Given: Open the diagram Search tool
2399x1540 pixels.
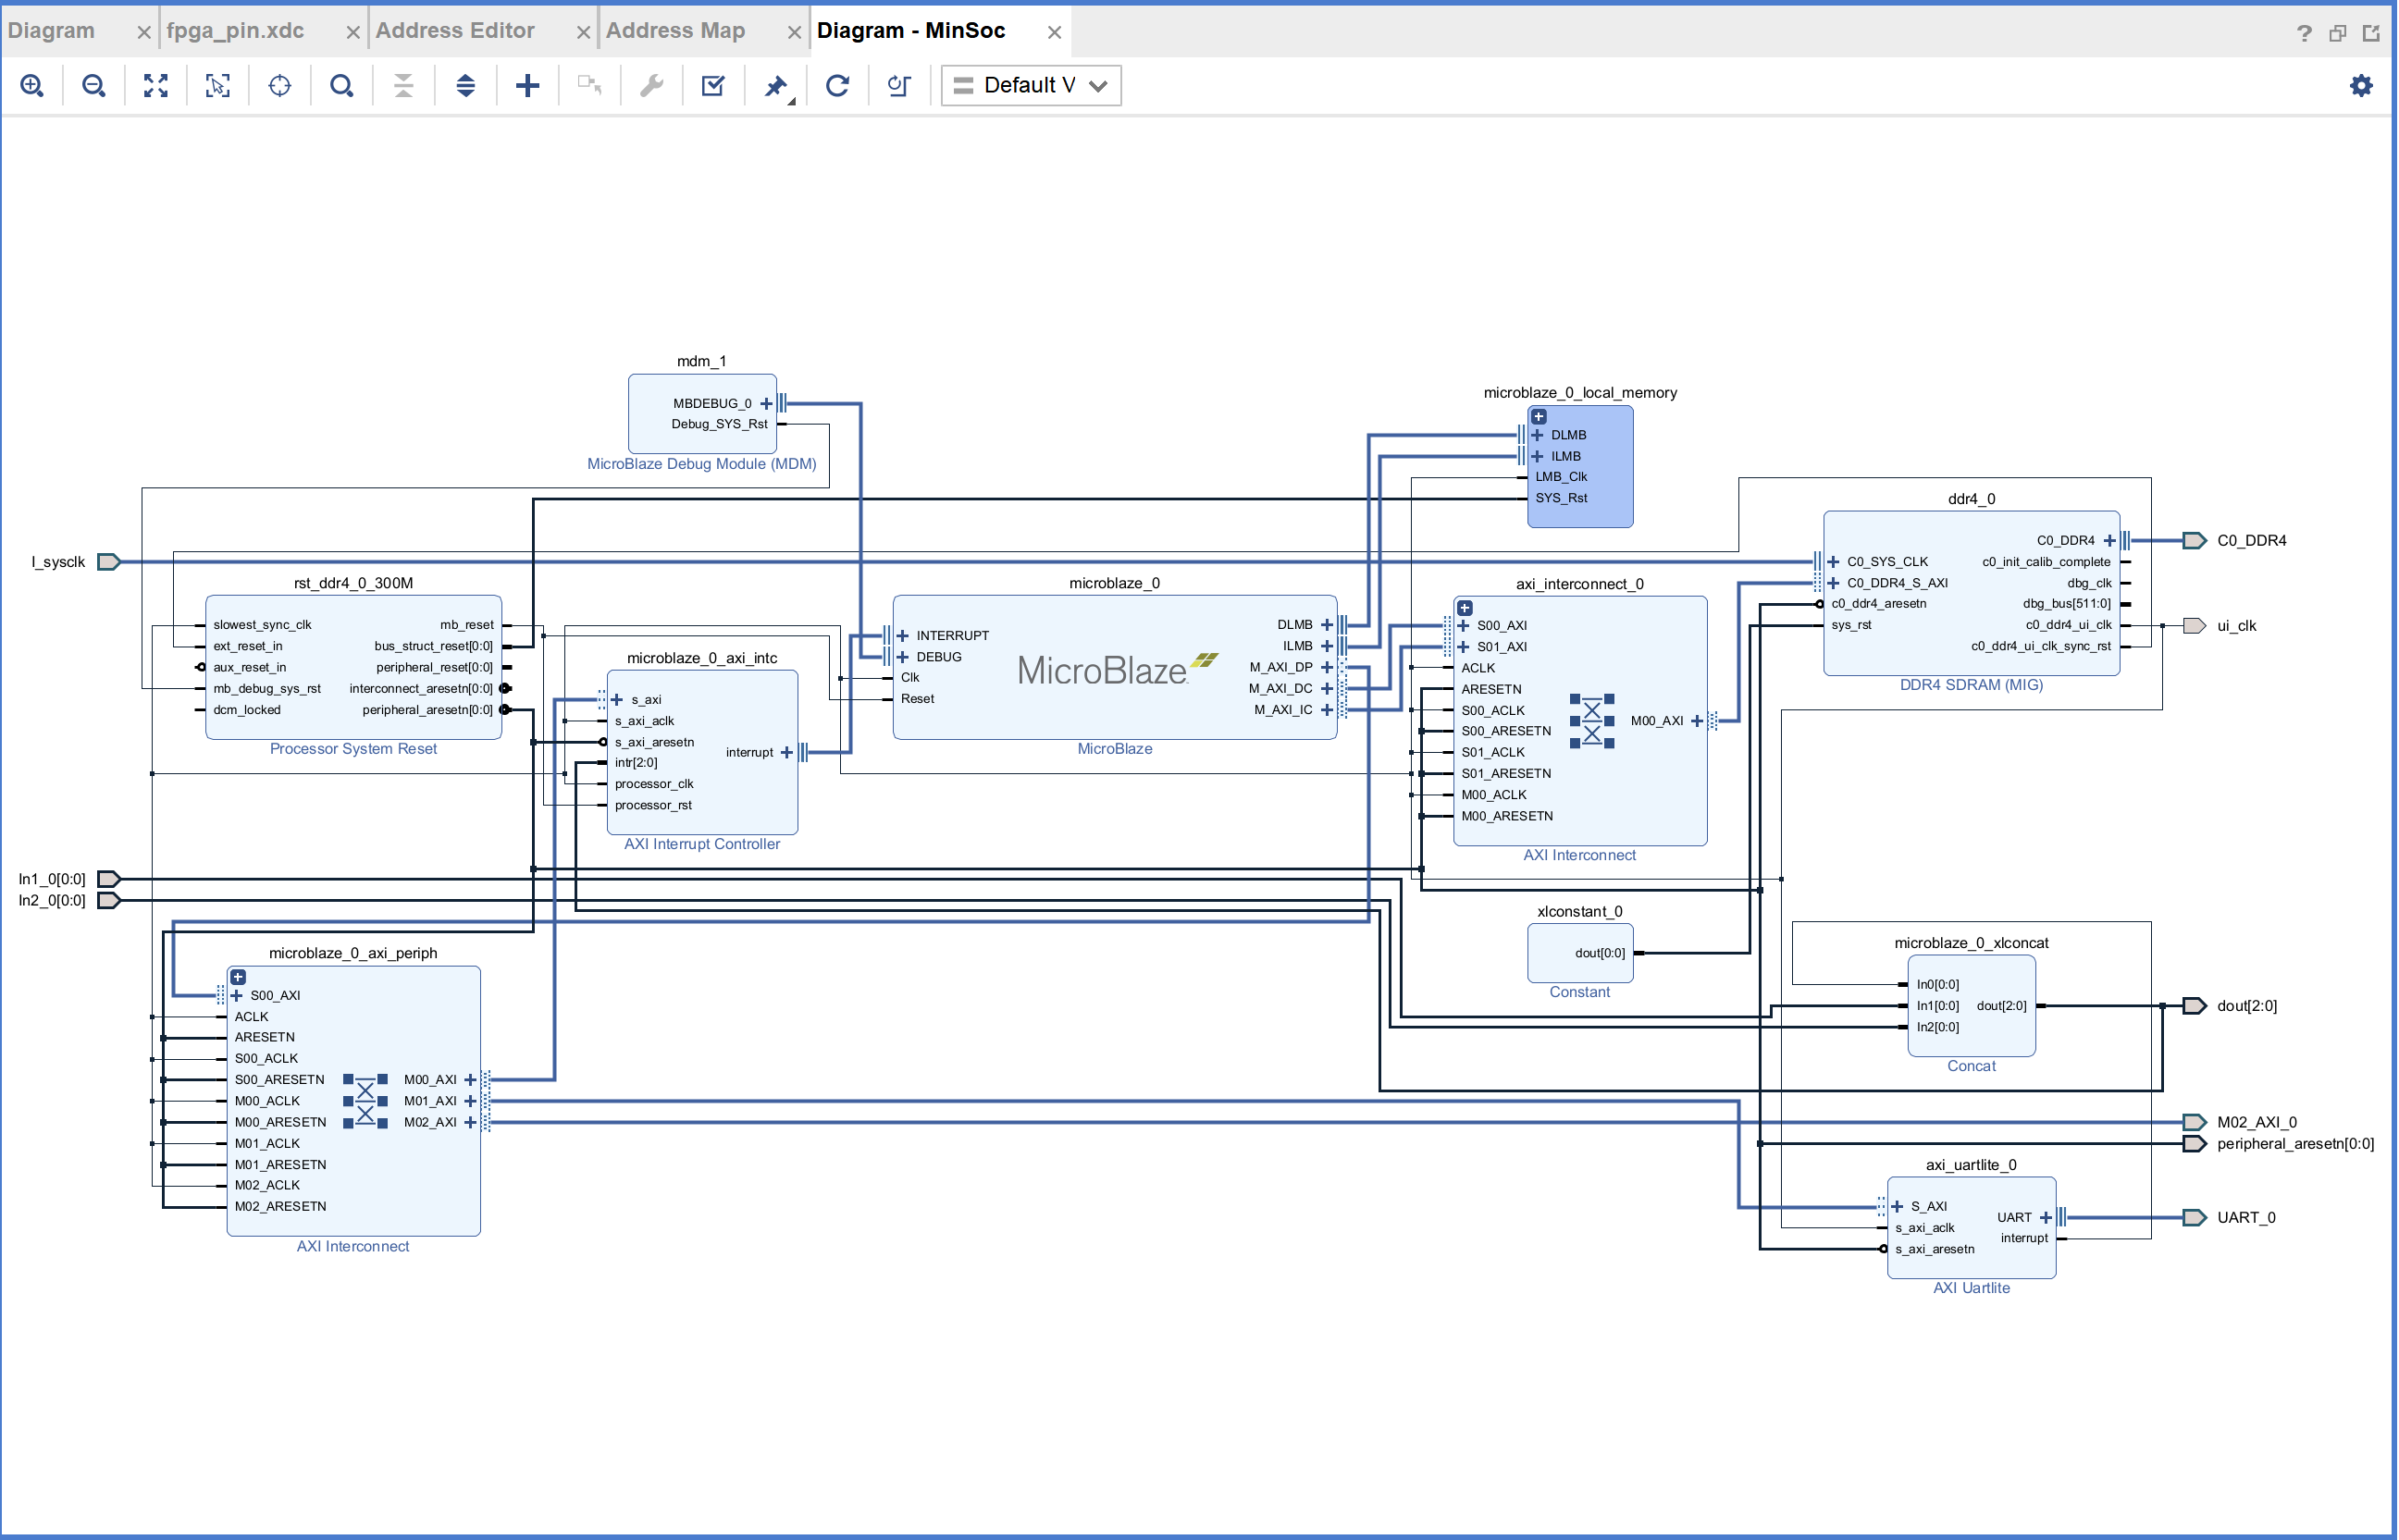Looking at the screenshot, I should point(342,86).
